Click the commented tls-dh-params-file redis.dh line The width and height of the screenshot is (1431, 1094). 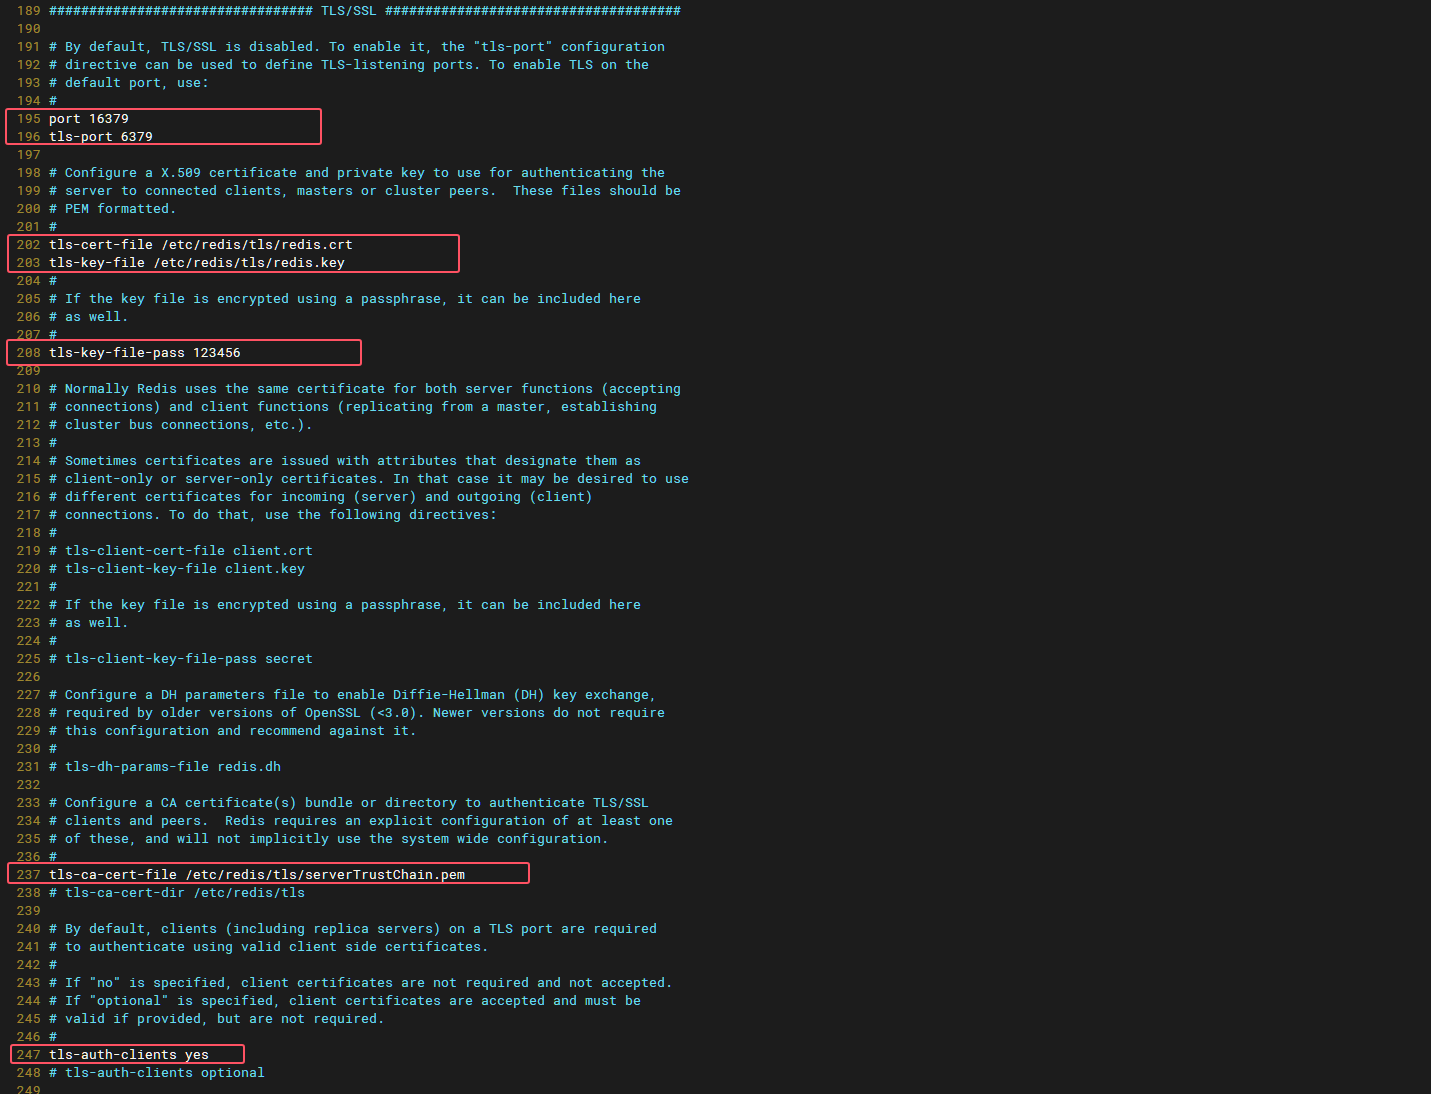(165, 767)
